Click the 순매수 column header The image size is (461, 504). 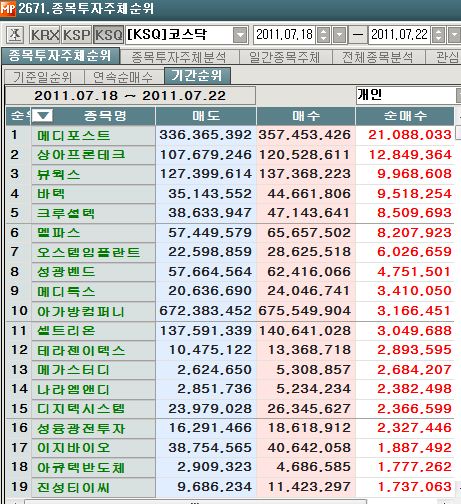[x=405, y=116]
